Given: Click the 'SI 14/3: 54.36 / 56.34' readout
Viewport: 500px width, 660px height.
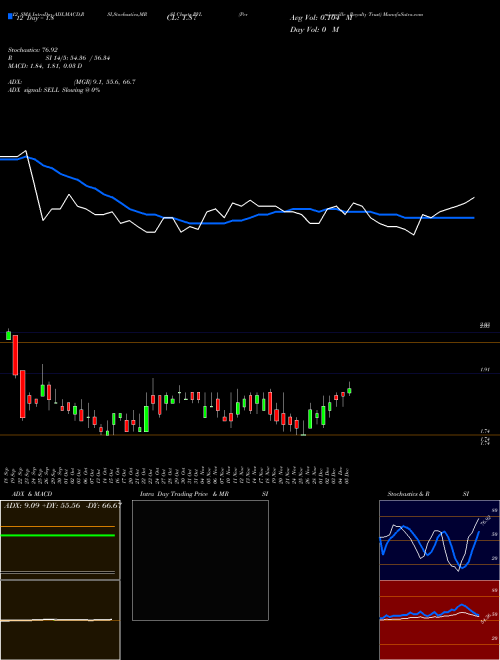Looking at the screenshot, I should point(78,58).
